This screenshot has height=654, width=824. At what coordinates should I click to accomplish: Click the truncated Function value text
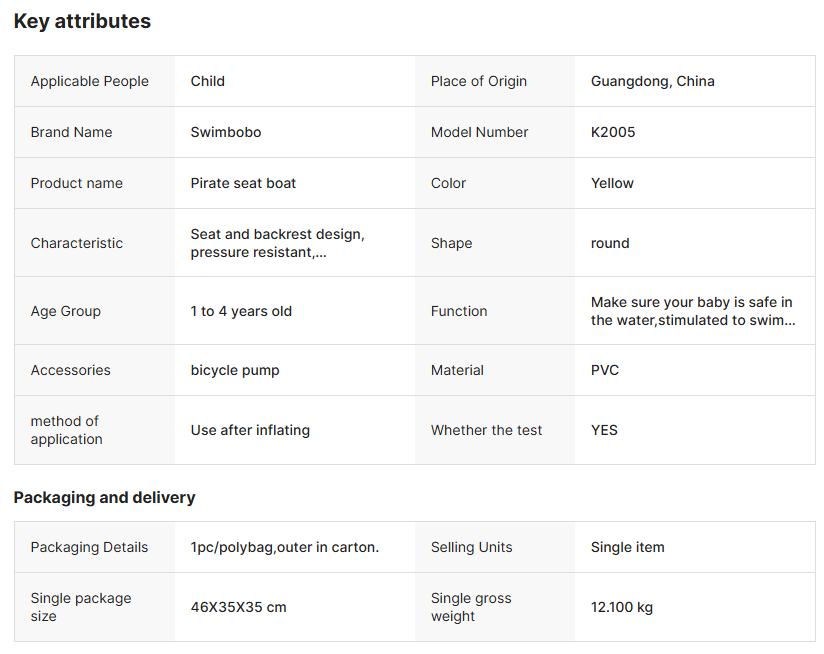[693, 311]
